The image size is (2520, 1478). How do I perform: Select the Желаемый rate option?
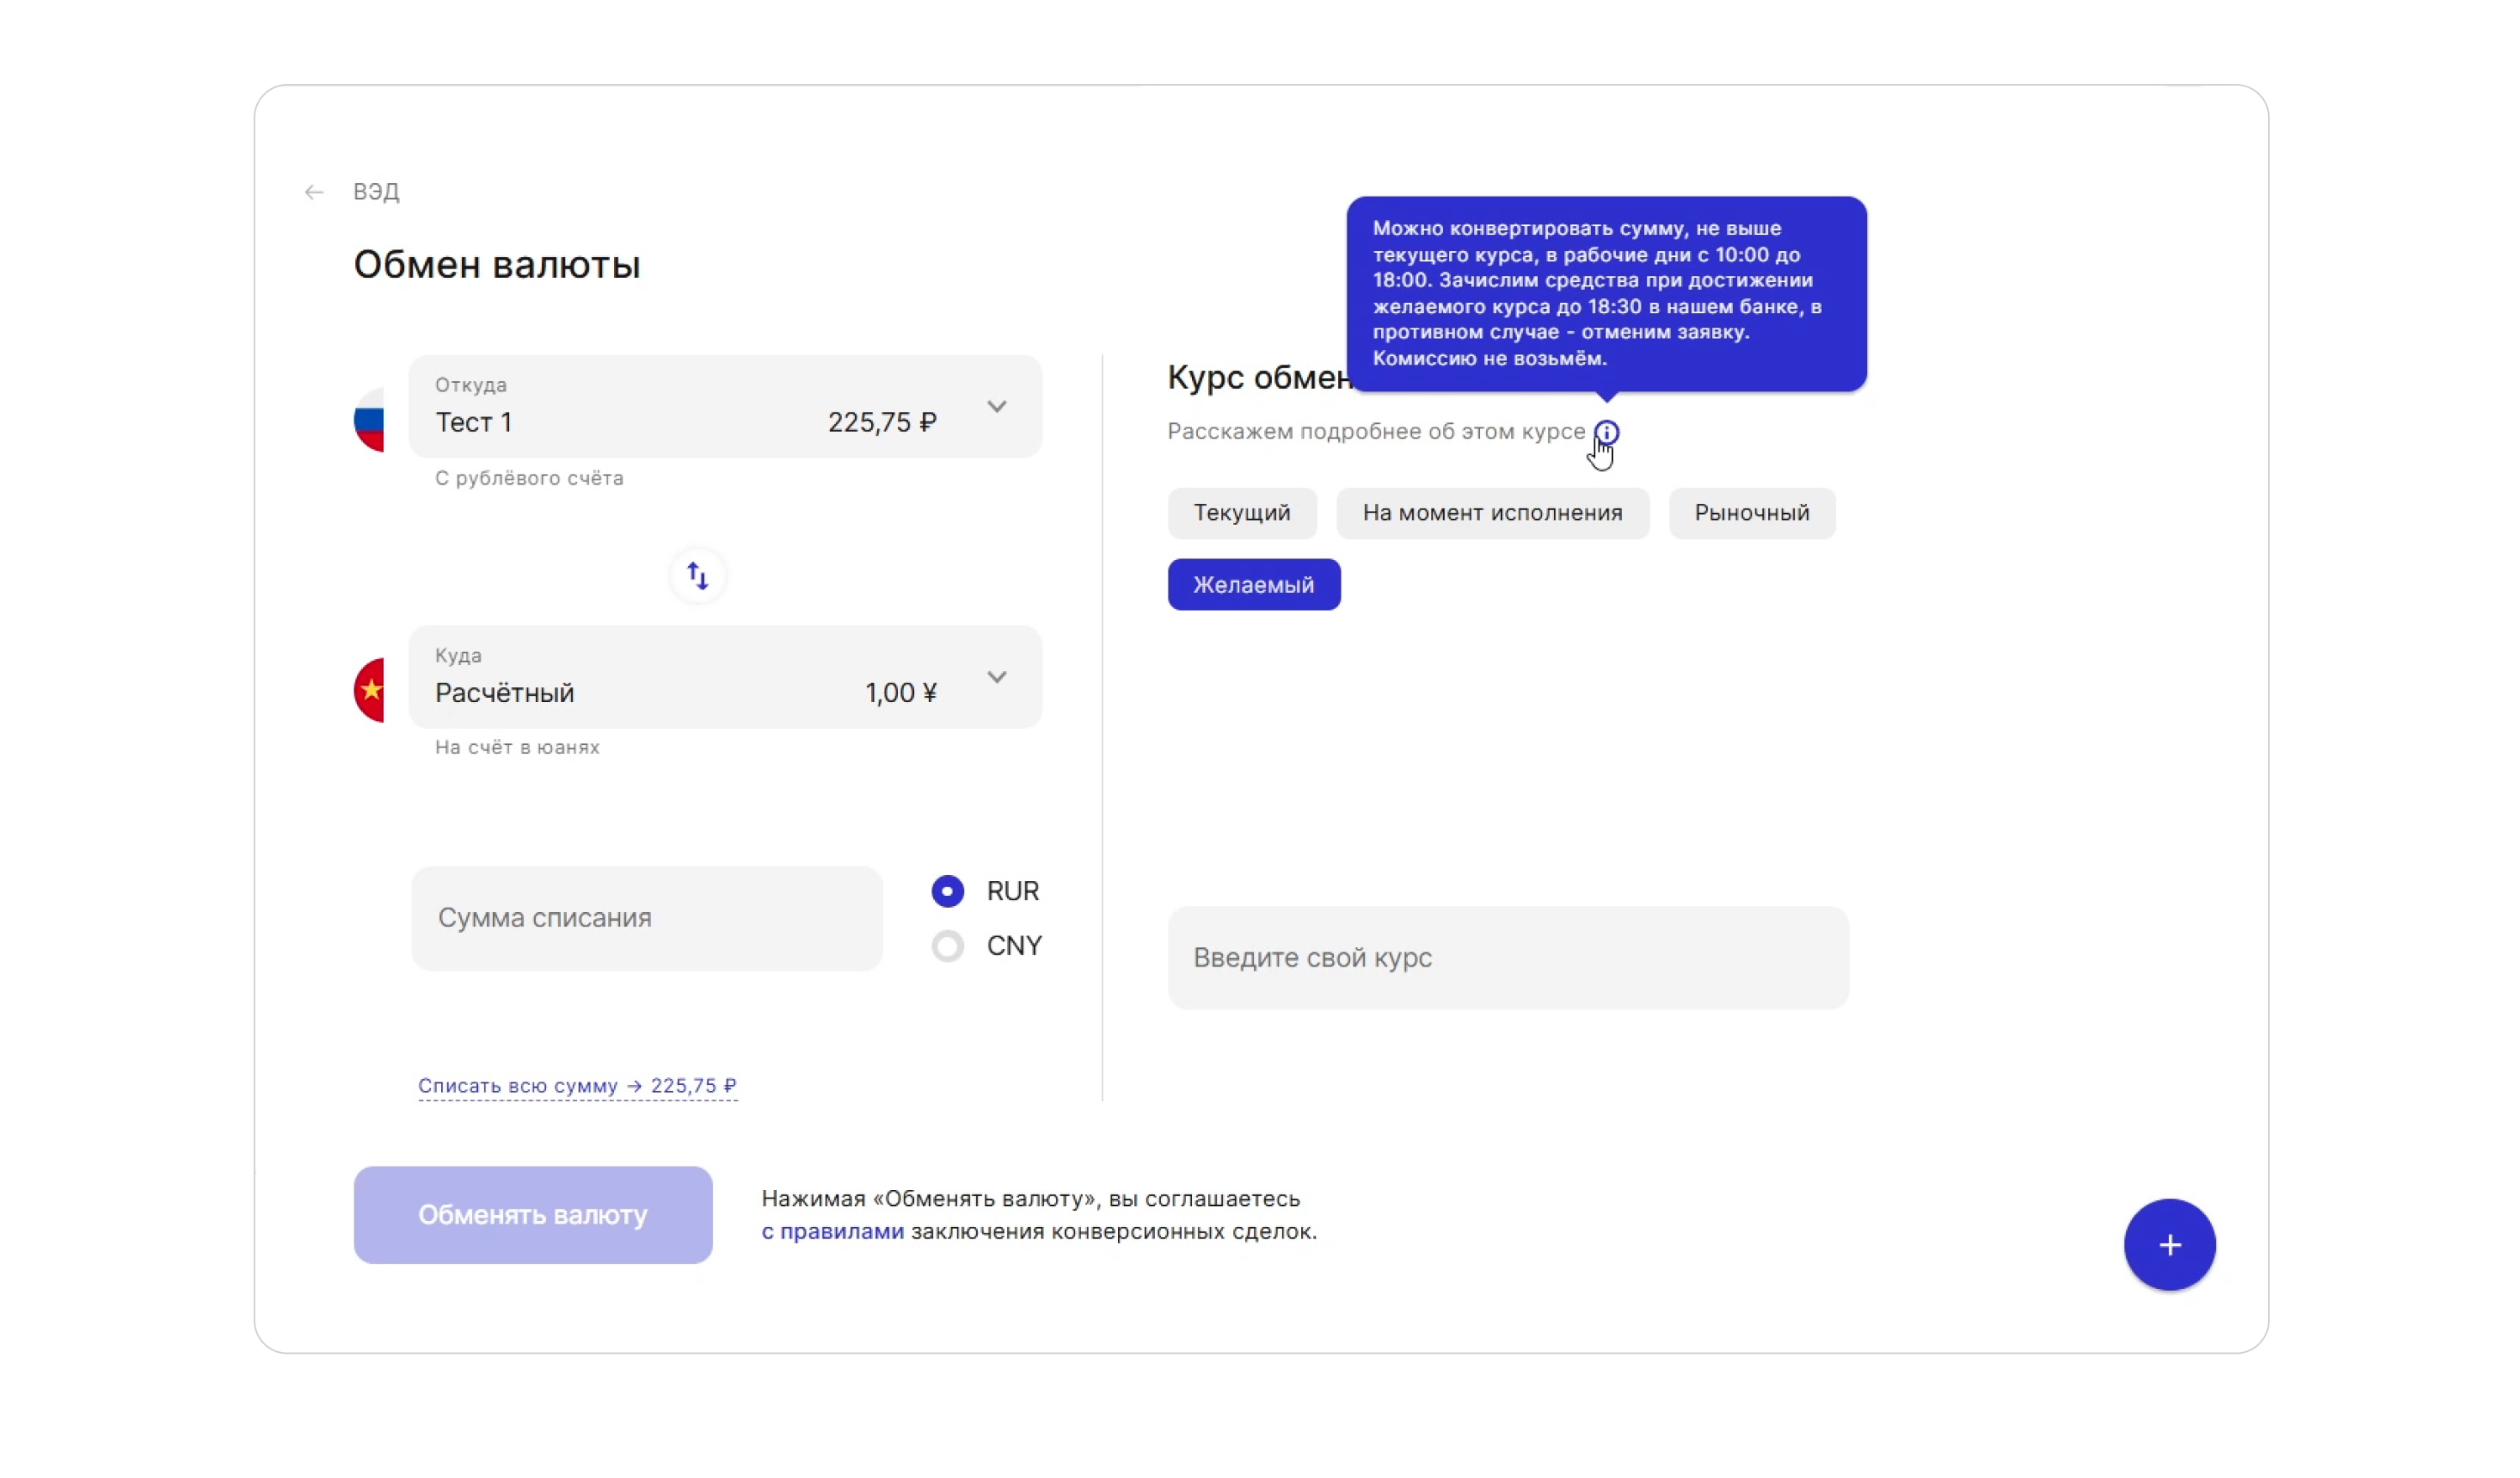(1253, 585)
